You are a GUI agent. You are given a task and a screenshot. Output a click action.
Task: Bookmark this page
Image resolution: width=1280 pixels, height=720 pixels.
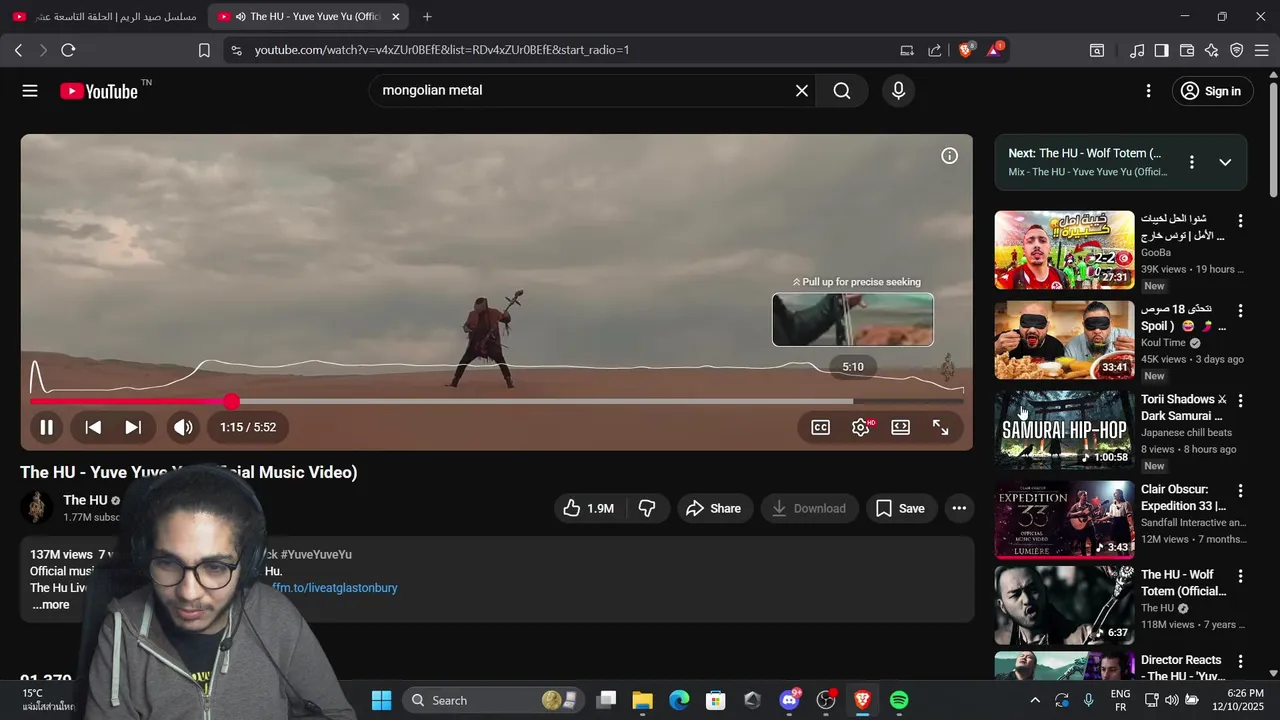204,50
